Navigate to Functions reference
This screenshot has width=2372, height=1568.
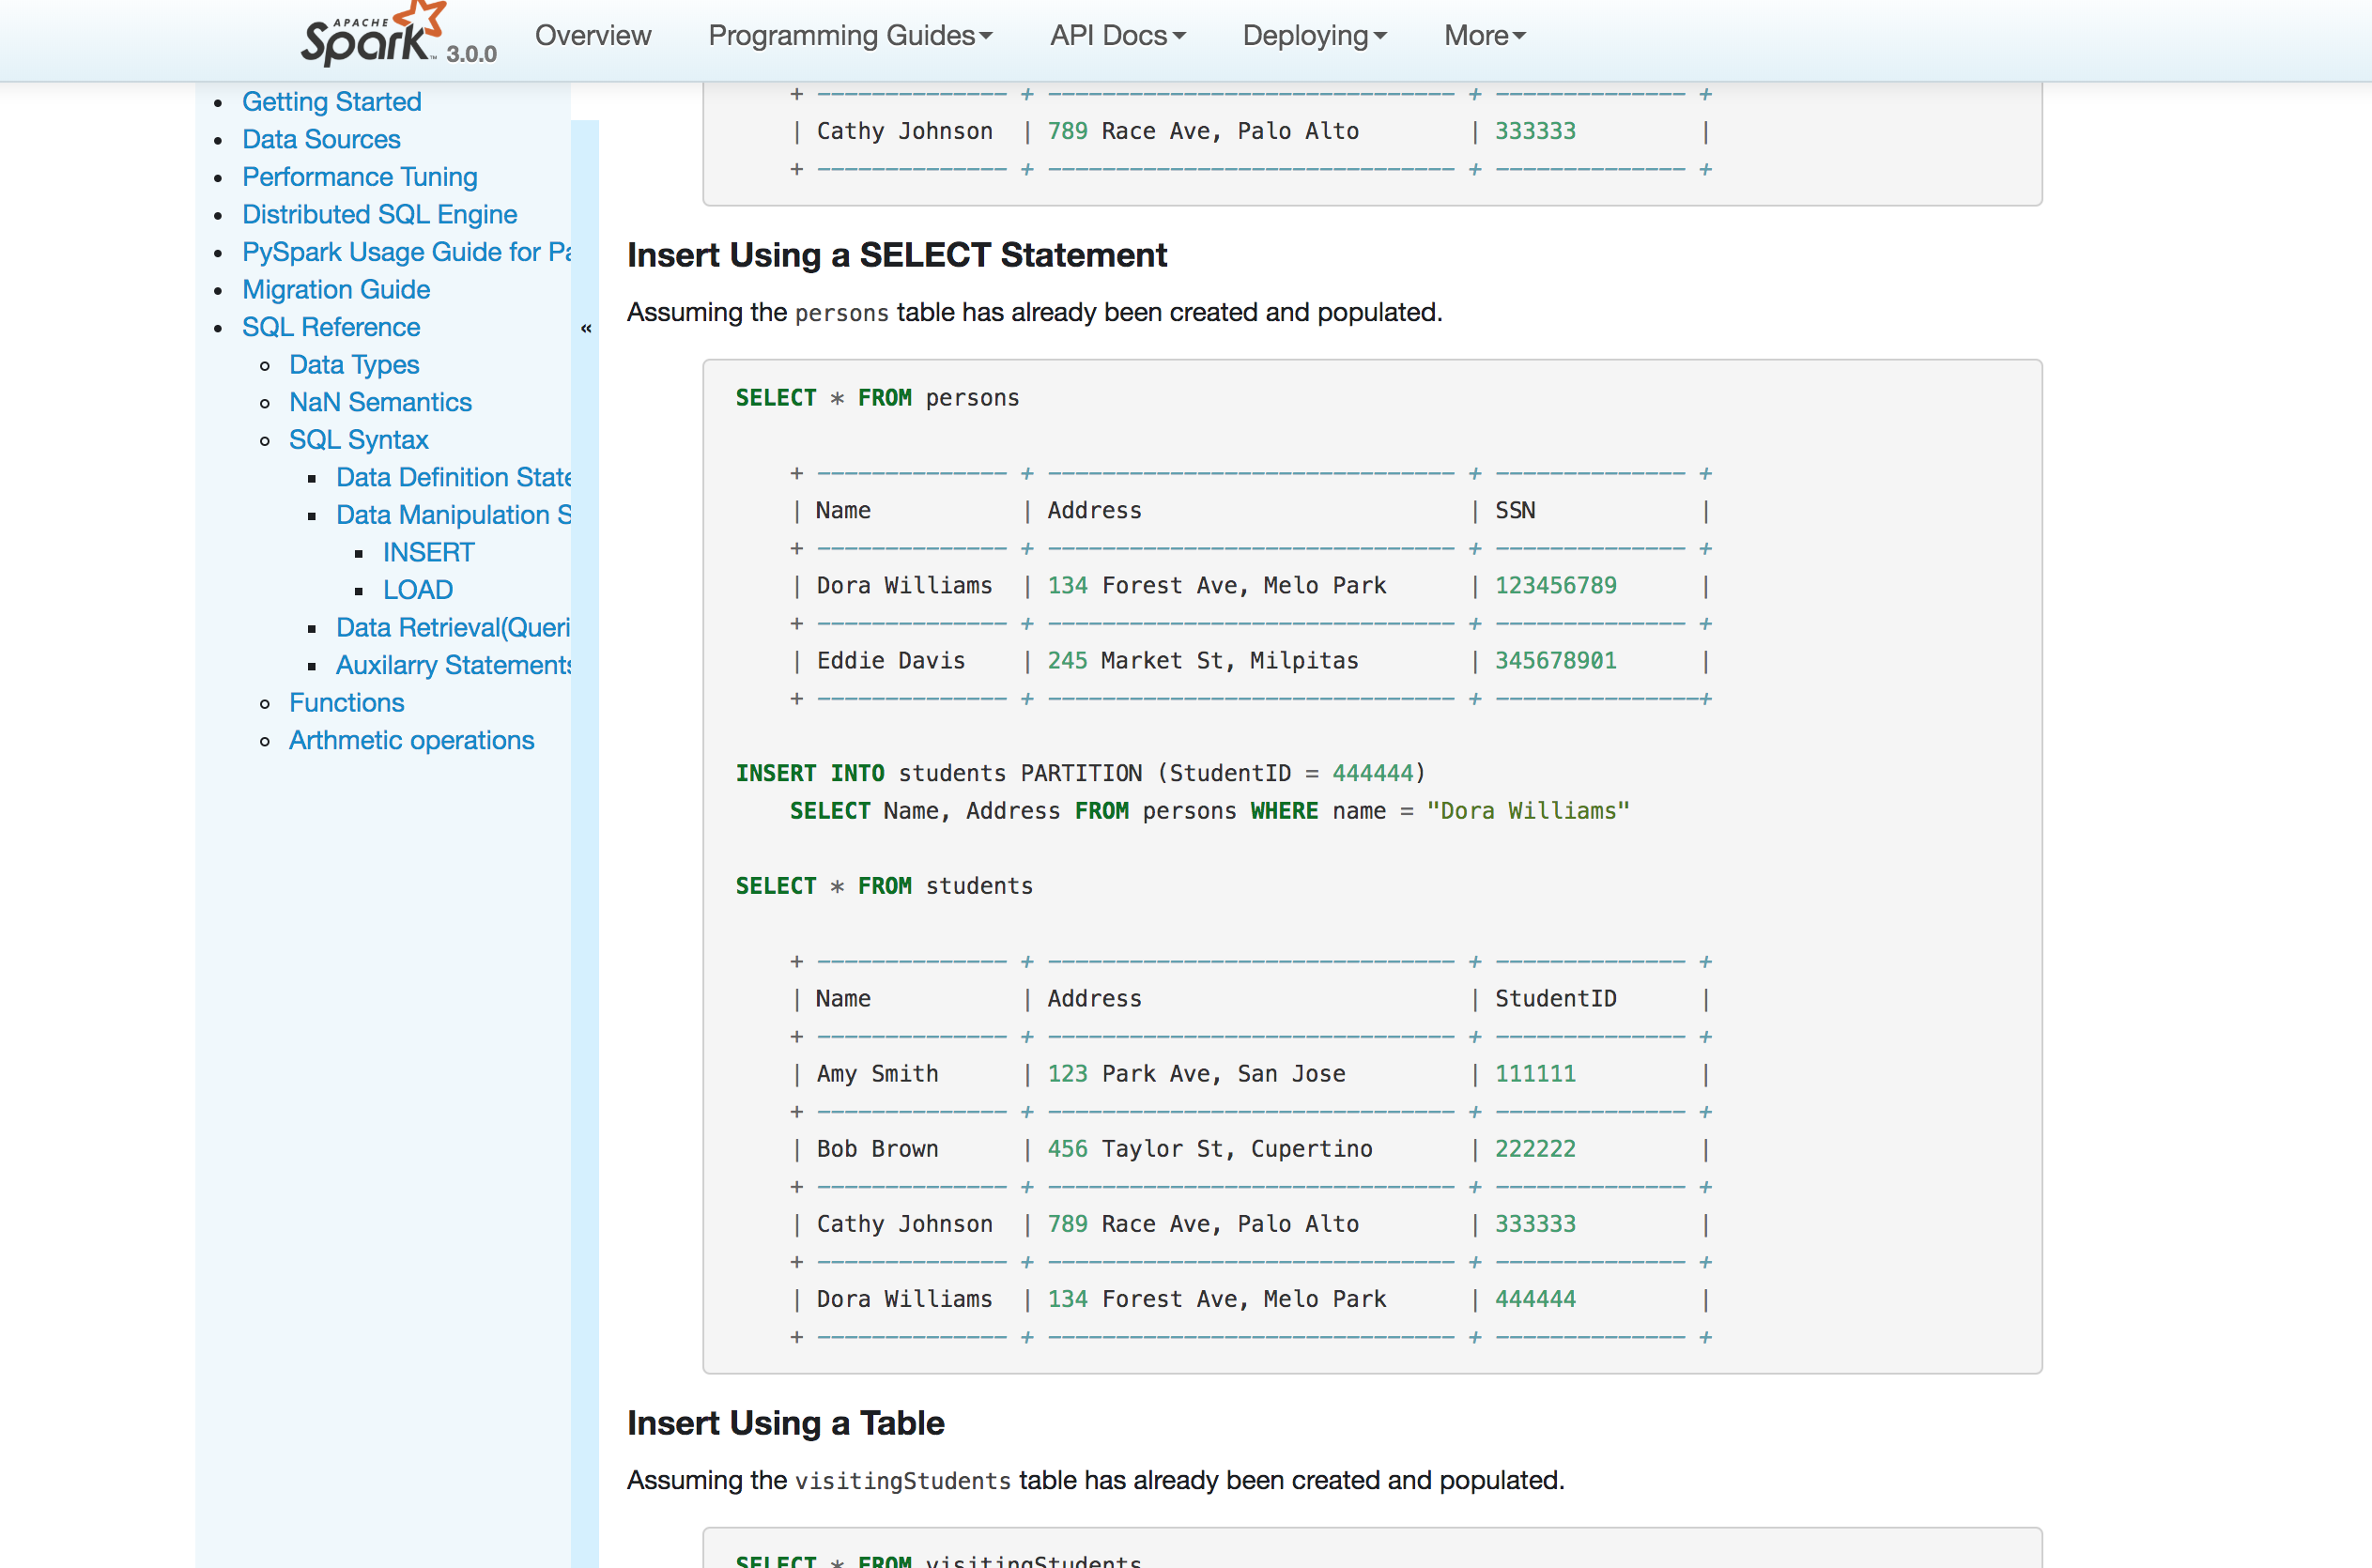point(346,703)
